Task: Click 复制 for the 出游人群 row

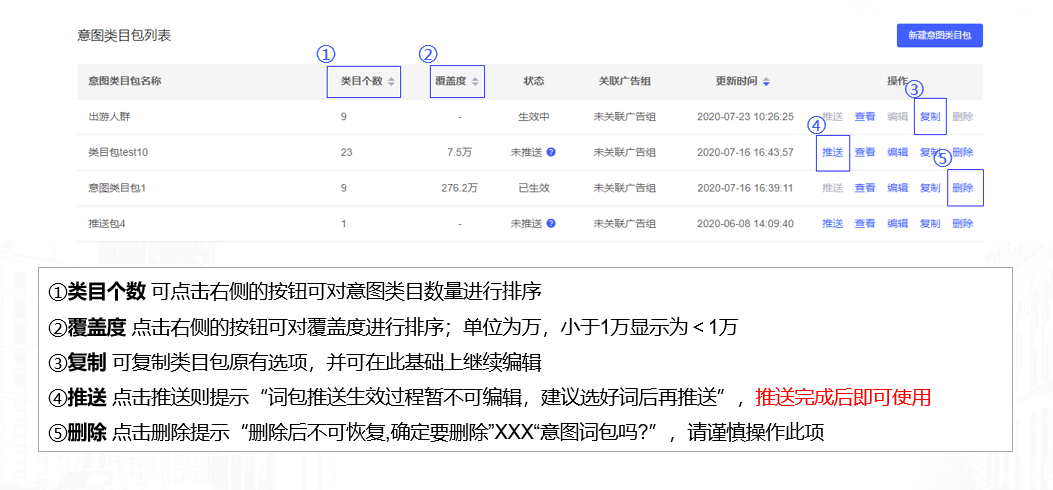Action: (x=930, y=116)
